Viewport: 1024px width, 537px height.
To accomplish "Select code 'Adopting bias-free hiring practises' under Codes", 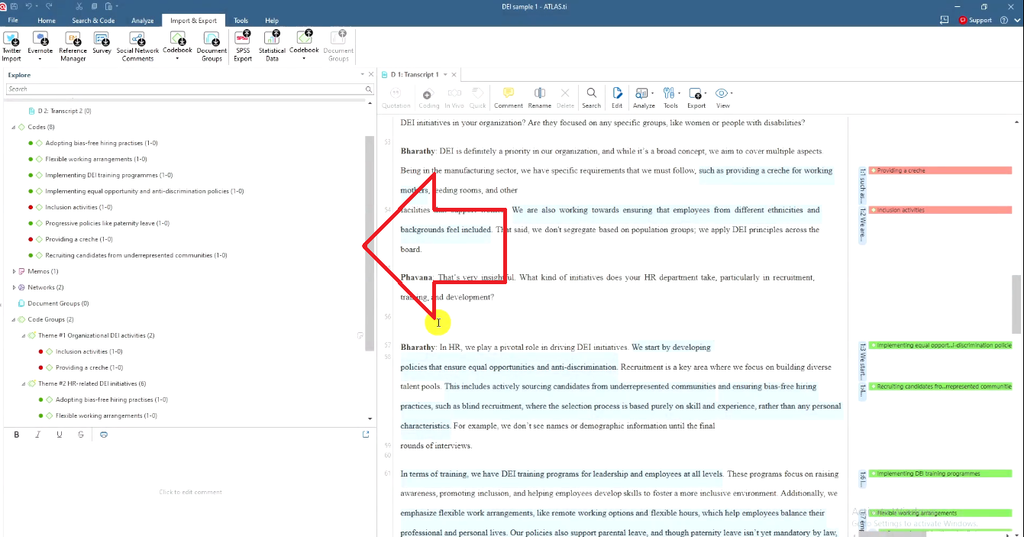I will tap(101, 143).
